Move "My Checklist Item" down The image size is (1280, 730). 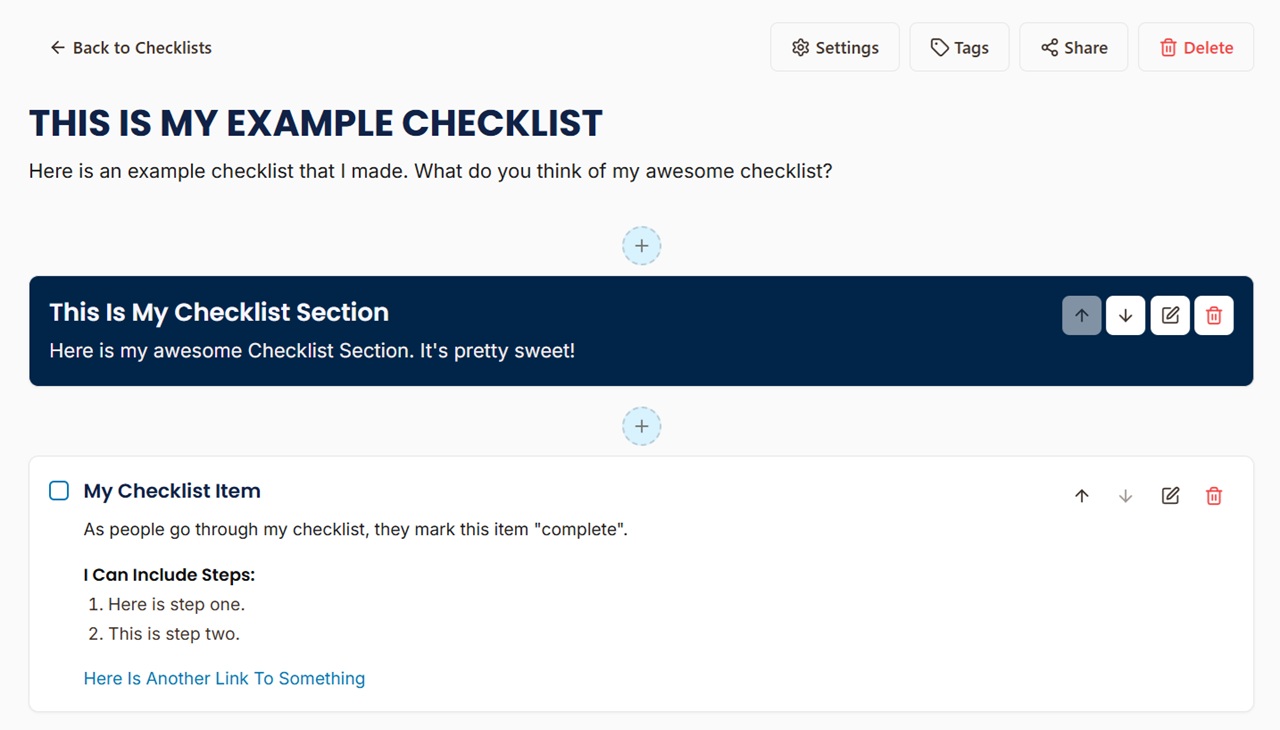pos(1125,495)
